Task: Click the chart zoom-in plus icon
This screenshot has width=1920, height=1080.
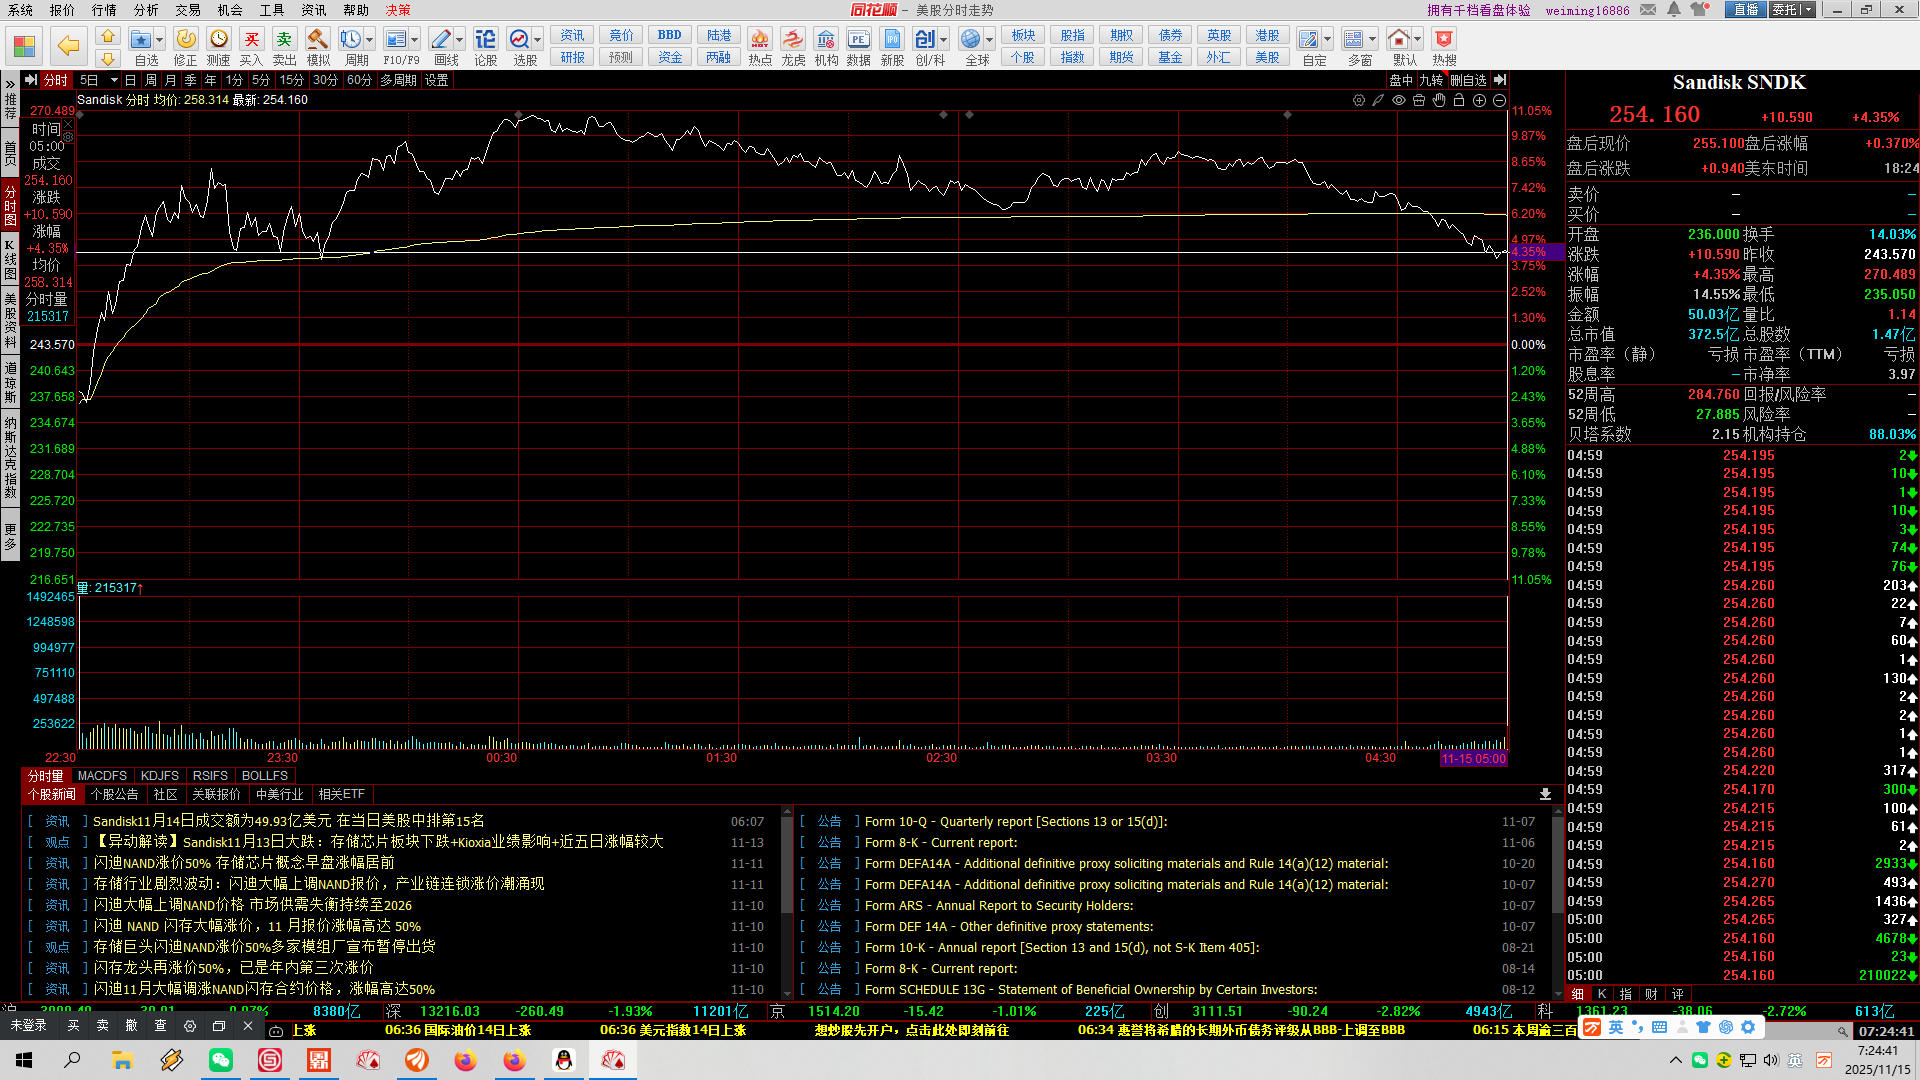Action: pos(1479,100)
